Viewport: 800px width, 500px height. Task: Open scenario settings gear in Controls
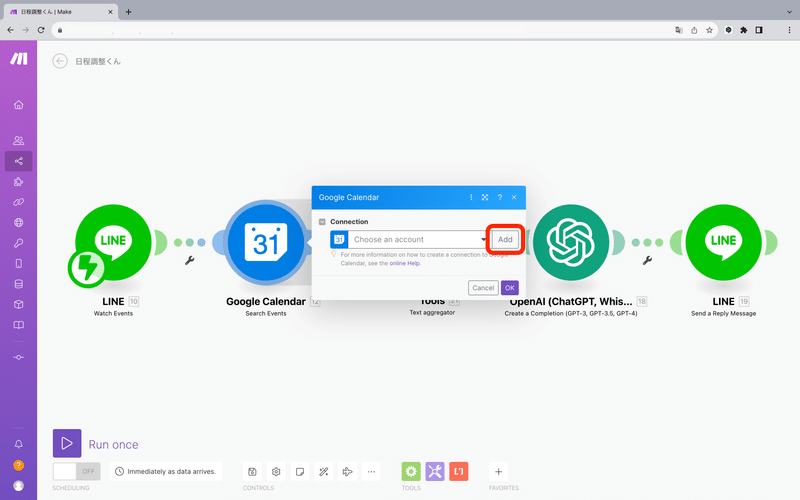coord(276,471)
